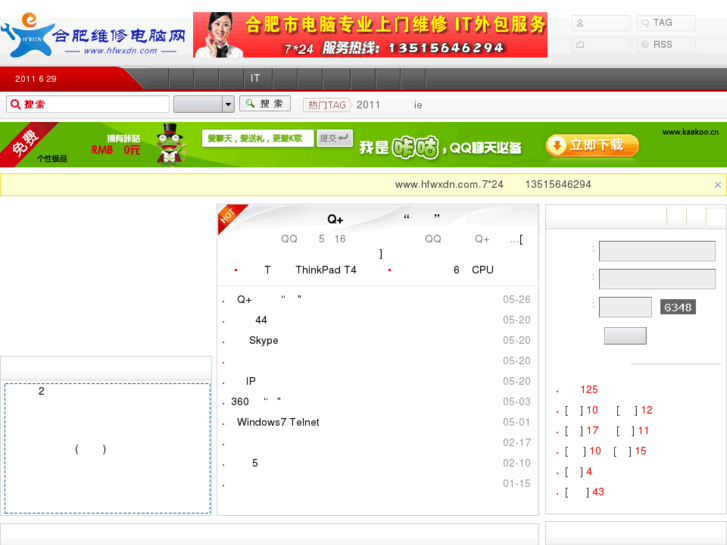Open the 6 CPU article link
This screenshot has height=545, width=727.
[473, 270]
